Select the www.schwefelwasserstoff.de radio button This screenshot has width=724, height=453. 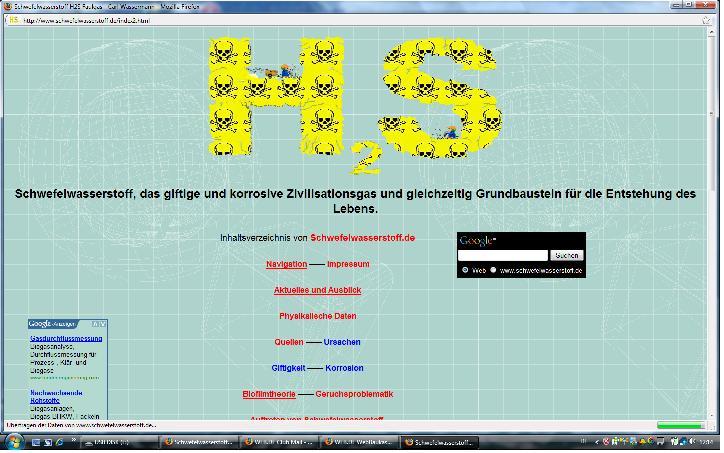[x=494, y=270]
